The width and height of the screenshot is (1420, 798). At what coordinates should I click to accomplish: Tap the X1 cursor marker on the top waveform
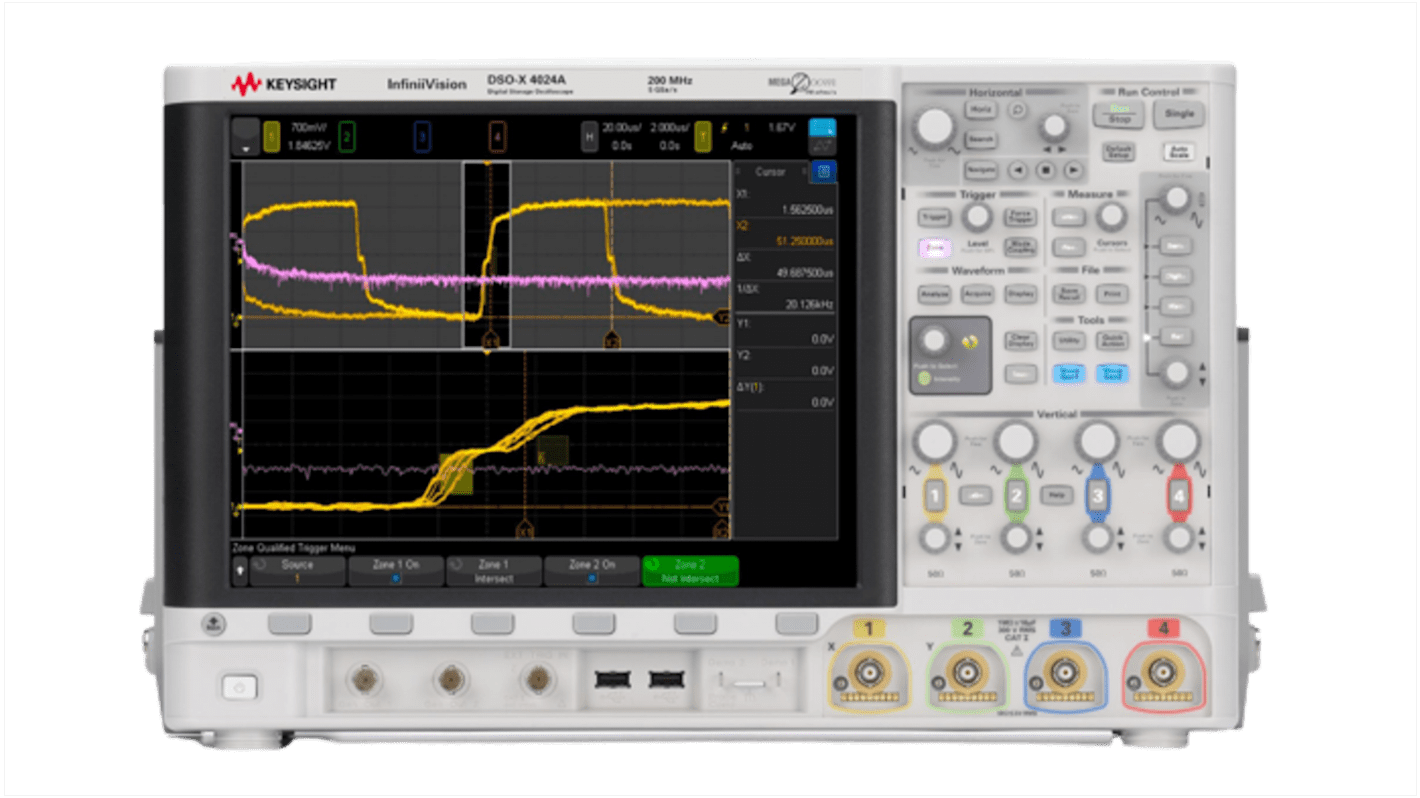click(491, 340)
